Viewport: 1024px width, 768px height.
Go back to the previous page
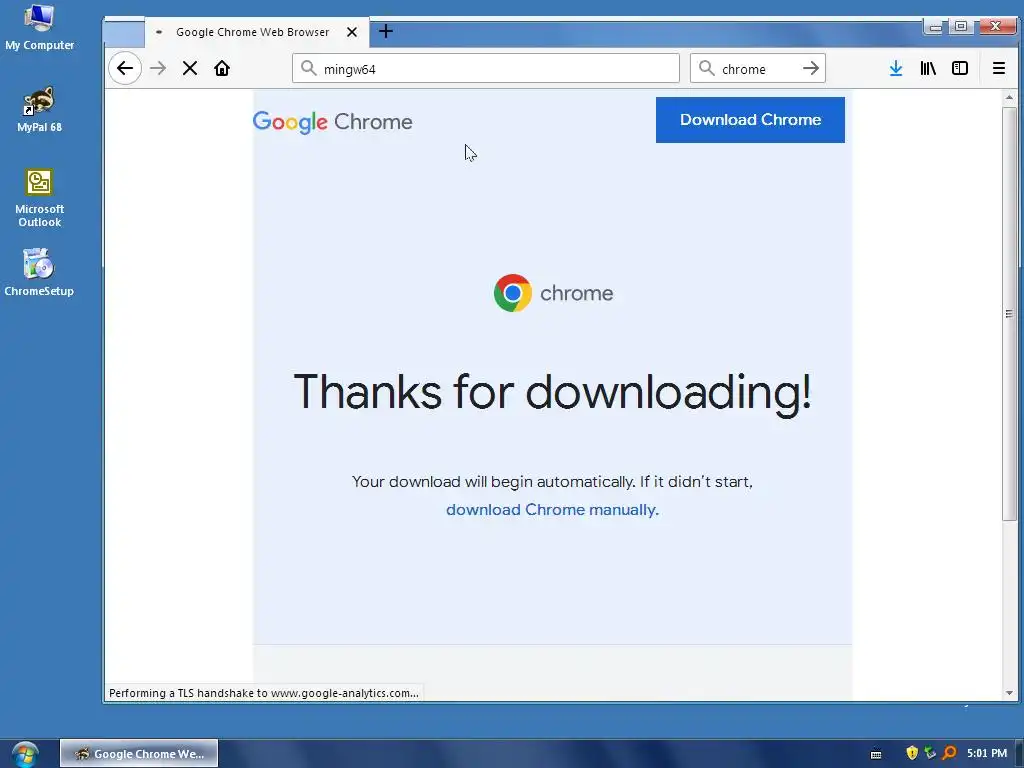pos(125,69)
